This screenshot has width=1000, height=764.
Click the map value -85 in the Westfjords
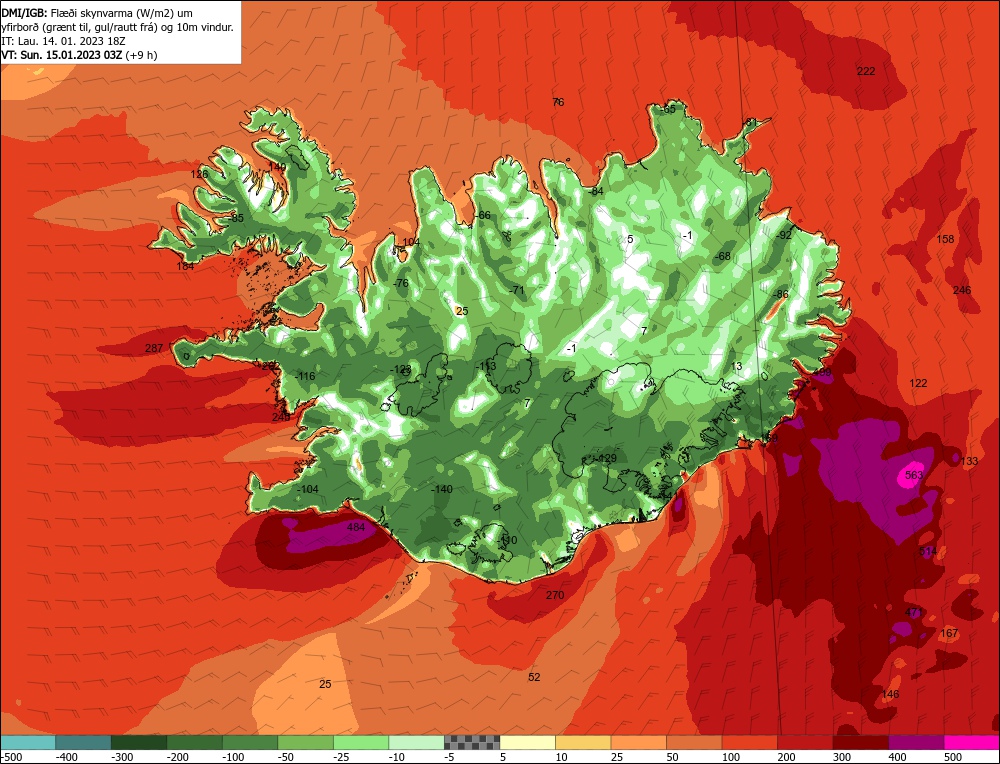pyautogui.click(x=236, y=218)
